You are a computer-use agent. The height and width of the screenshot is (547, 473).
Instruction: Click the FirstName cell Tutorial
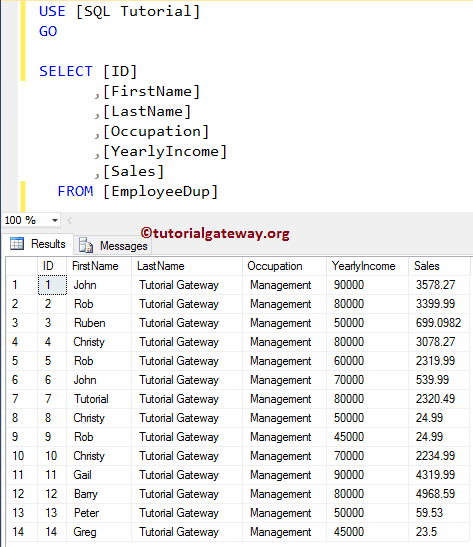(x=99, y=399)
